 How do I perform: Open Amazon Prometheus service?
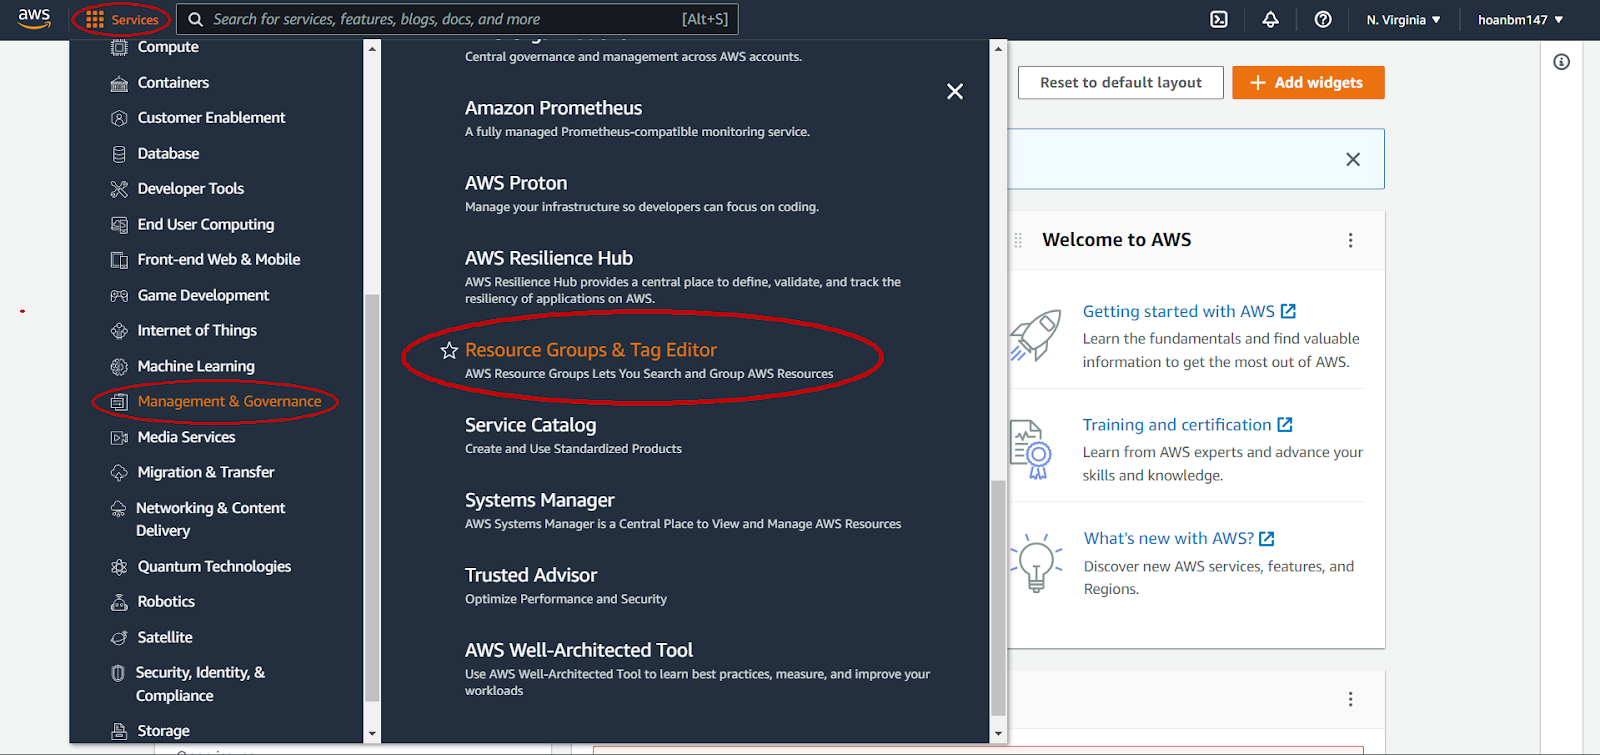pyautogui.click(x=553, y=108)
